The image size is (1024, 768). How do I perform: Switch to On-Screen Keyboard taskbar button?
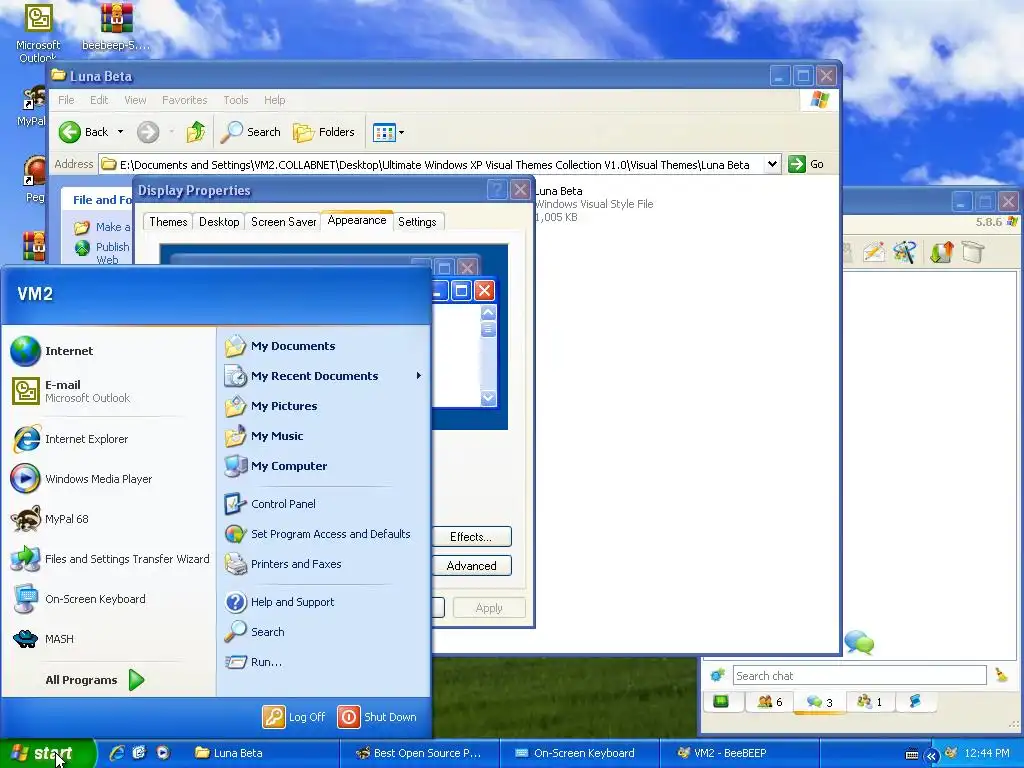pos(580,754)
